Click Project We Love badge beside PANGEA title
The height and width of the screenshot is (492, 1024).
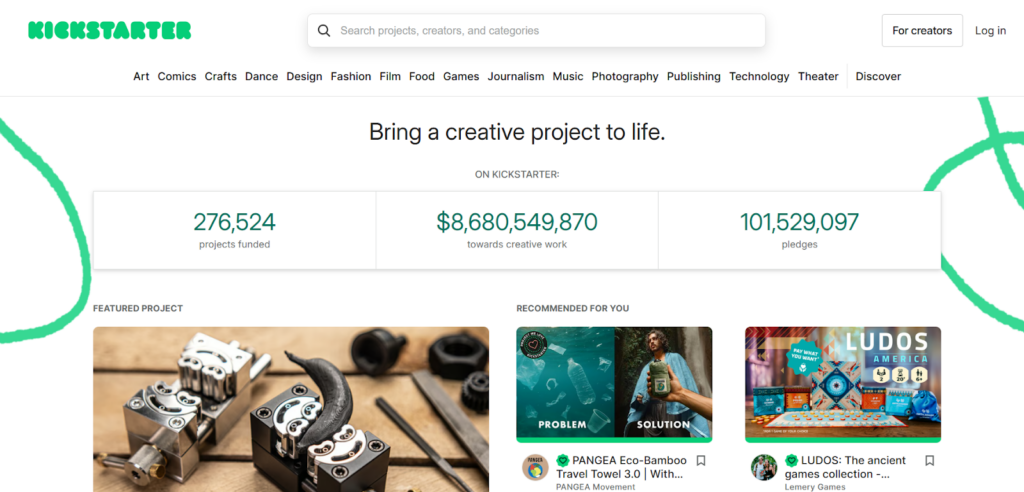(563, 461)
